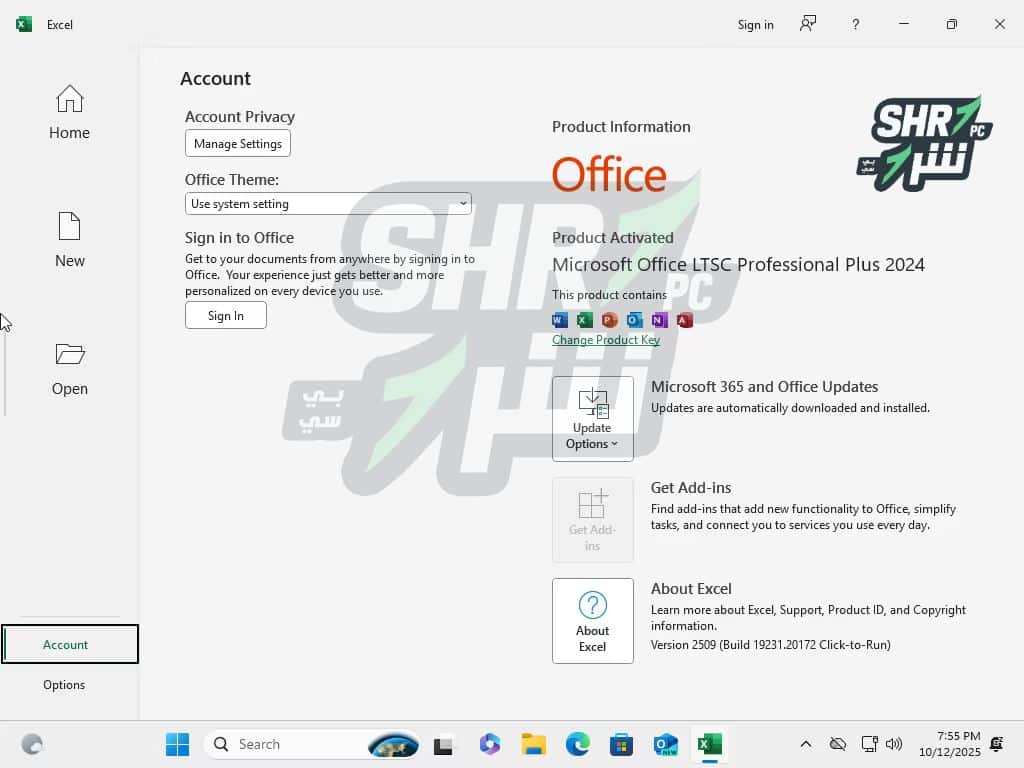This screenshot has height=768, width=1024.
Task: Select the Account tab in sidebar
Action: (66, 645)
